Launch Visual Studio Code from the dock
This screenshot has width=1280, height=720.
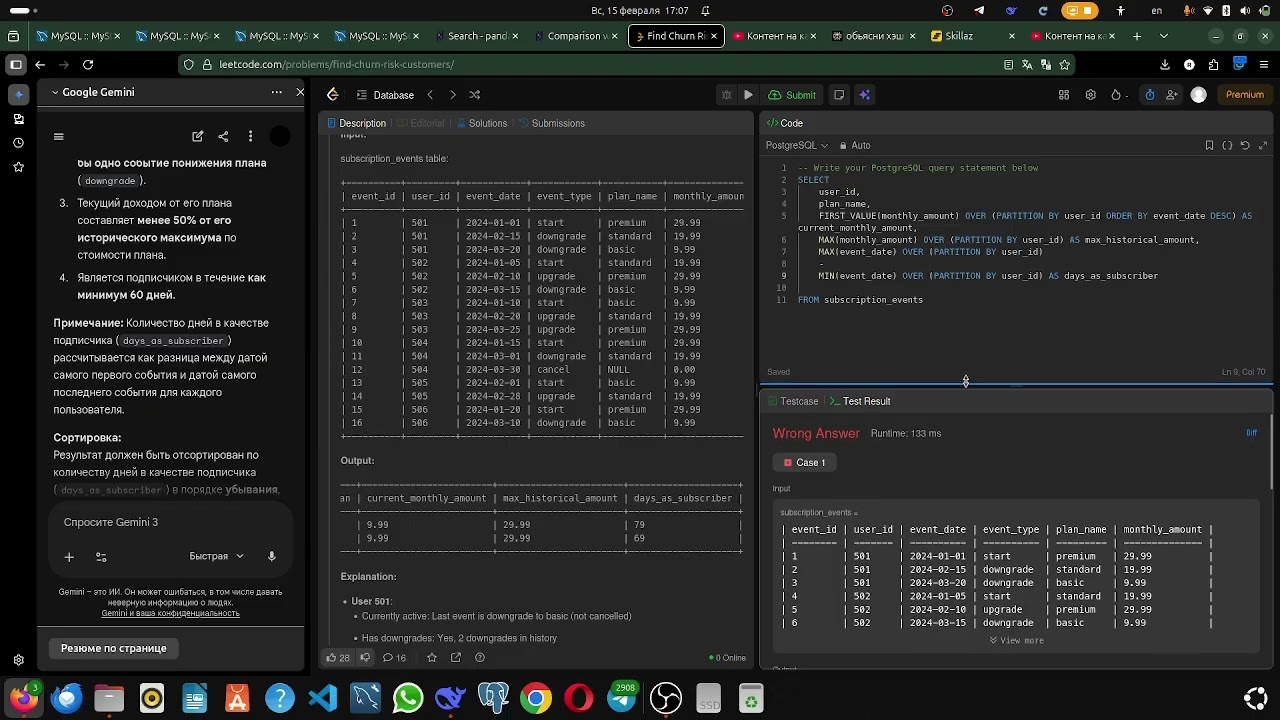323,697
